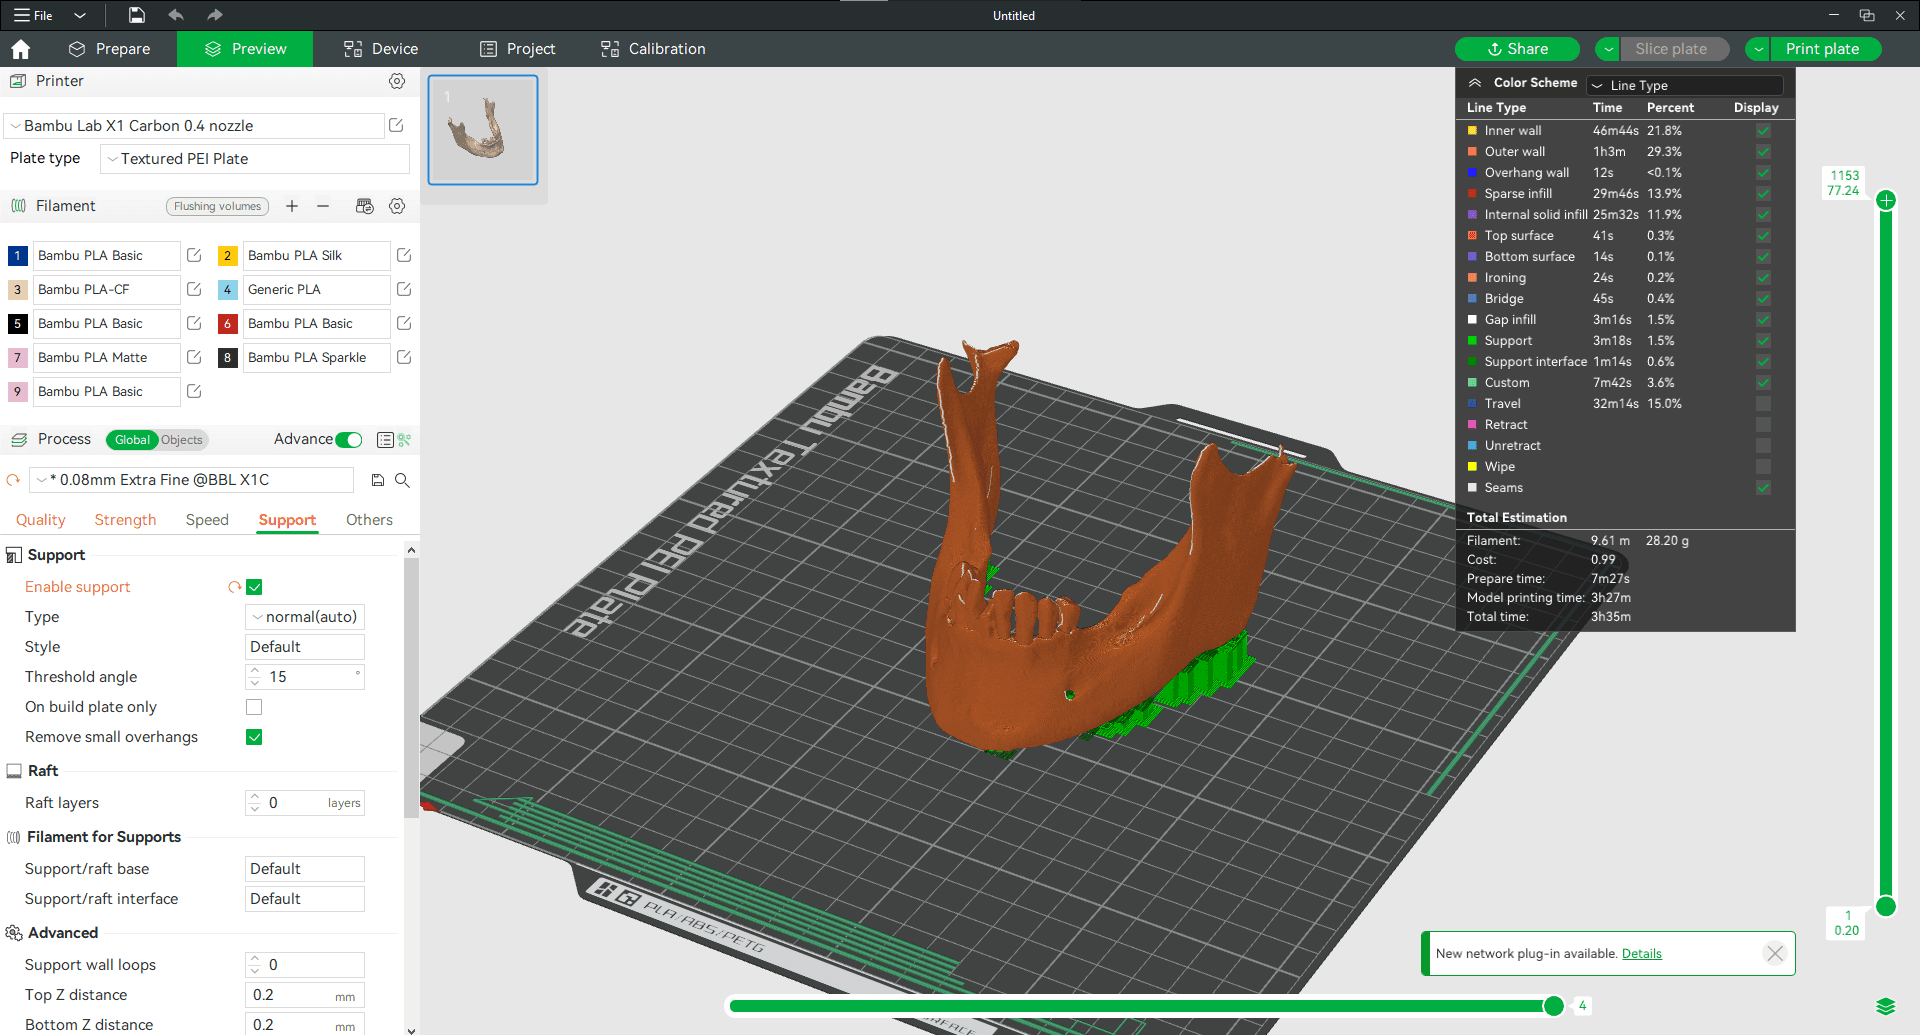Open the printer selection dropdown
The height and width of the screenshot is (1035, 1920).
[195, 126]
